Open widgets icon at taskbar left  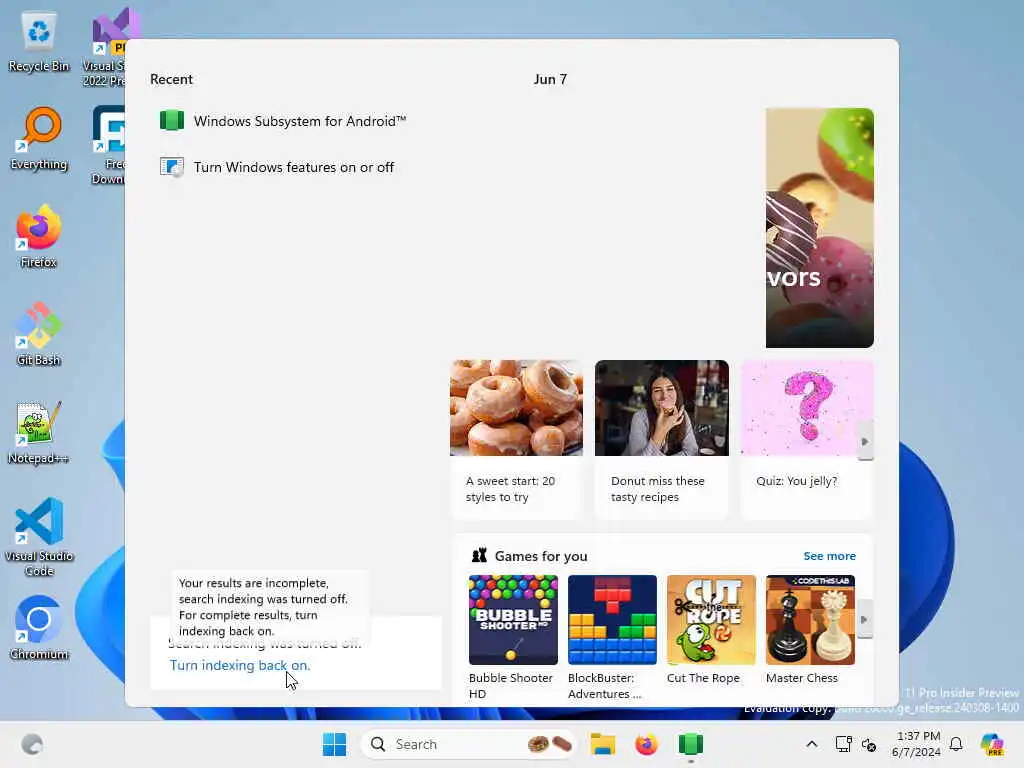32,744
